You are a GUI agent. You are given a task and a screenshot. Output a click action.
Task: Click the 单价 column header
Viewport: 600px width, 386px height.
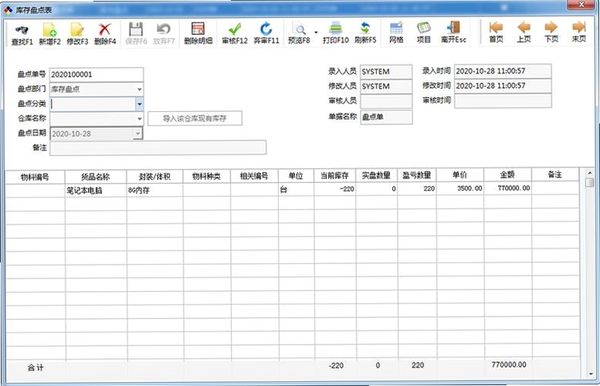460,175
